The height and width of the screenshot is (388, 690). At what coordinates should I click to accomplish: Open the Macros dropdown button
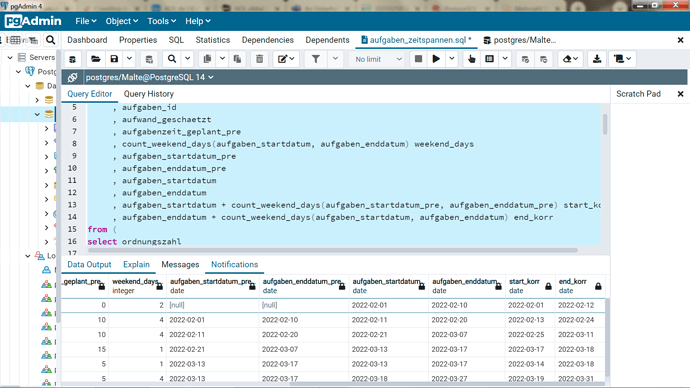[x=622, y=59]
